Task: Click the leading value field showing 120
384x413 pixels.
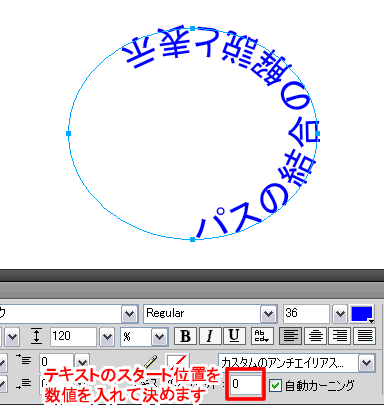Action: click(x=74, y=337)
